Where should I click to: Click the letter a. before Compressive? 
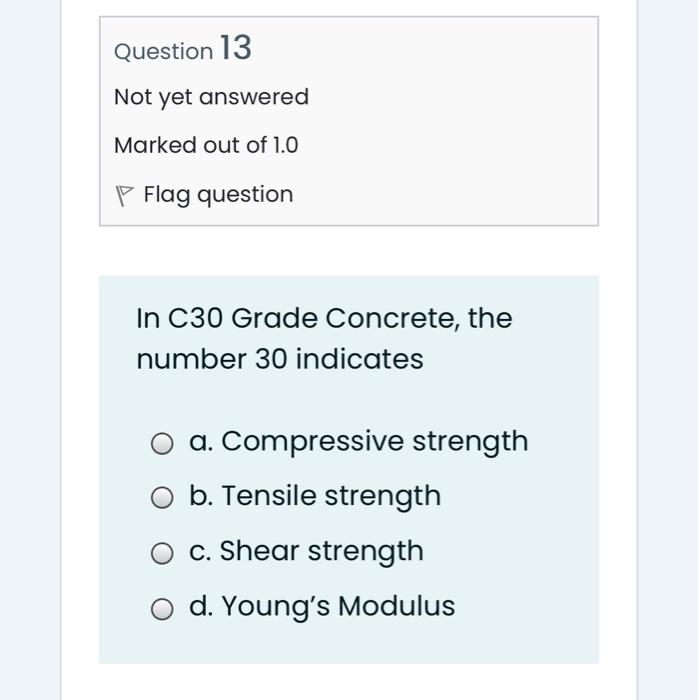pos(200,442)
